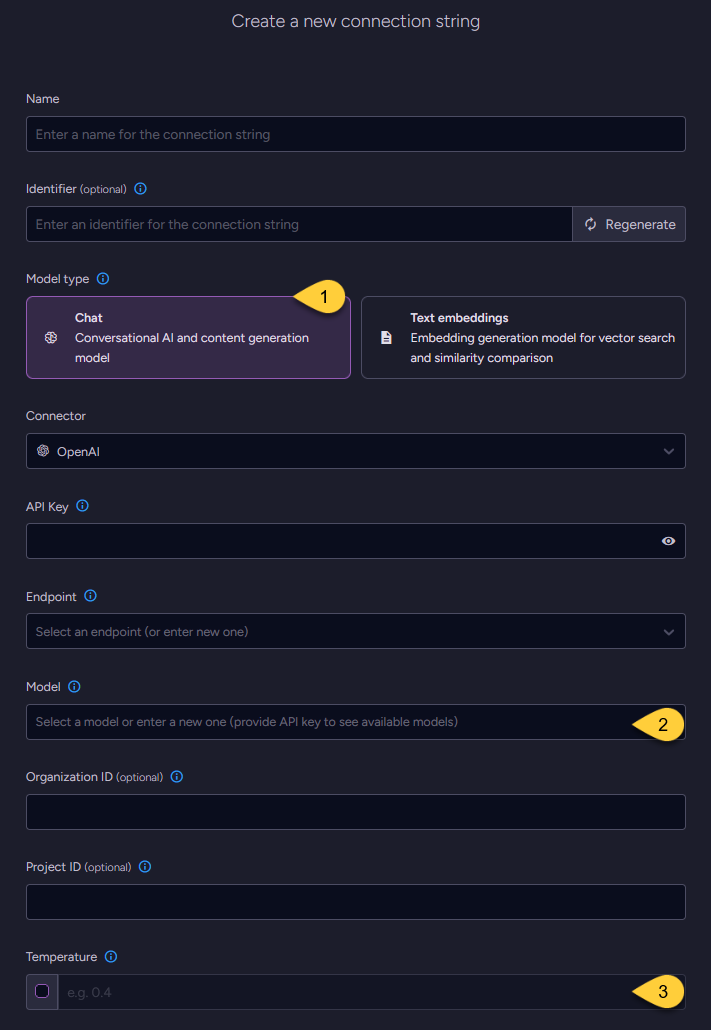Screen dimensions: 711x1030
Task: Open the info tooltip beside Identifier
Action: (x=140, y=188)
